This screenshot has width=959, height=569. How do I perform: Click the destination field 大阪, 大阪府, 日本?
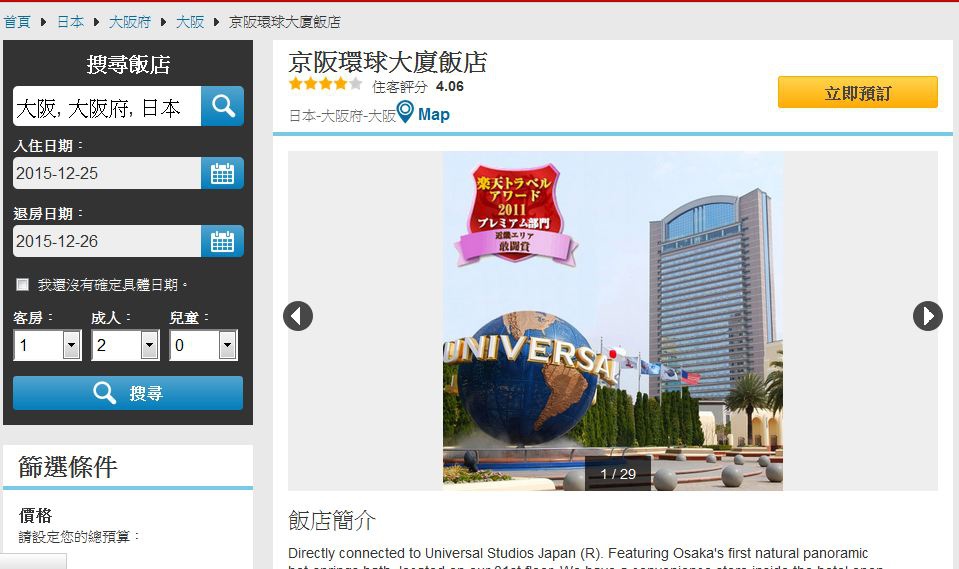(x=107, y=106)
